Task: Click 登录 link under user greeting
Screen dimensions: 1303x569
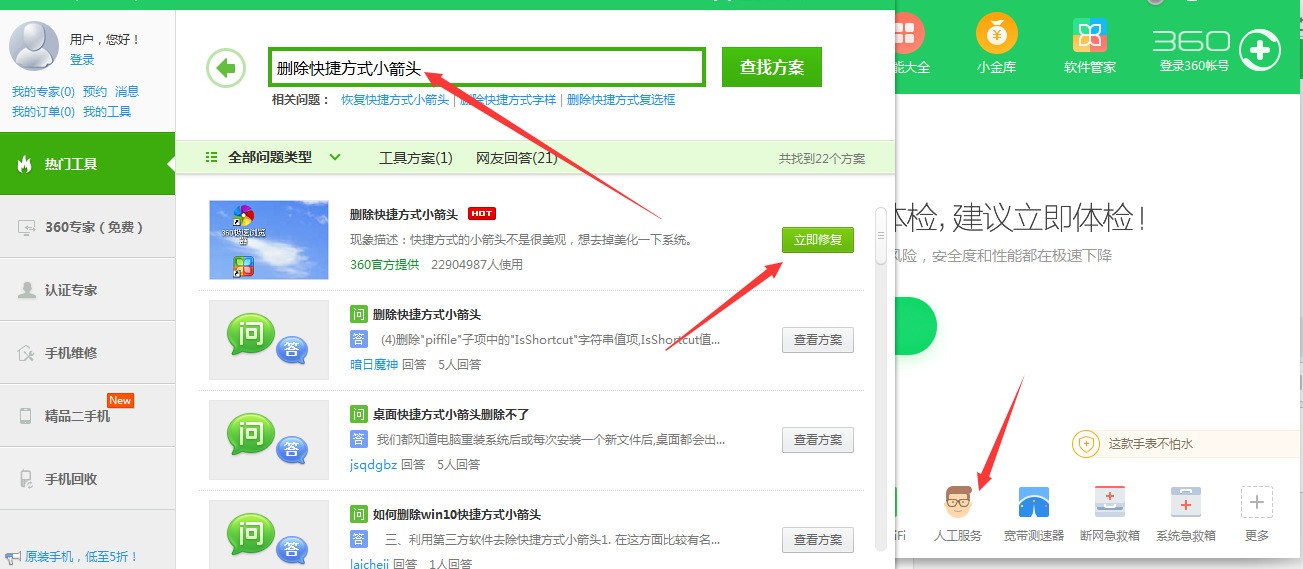Action: click(82, 60)
